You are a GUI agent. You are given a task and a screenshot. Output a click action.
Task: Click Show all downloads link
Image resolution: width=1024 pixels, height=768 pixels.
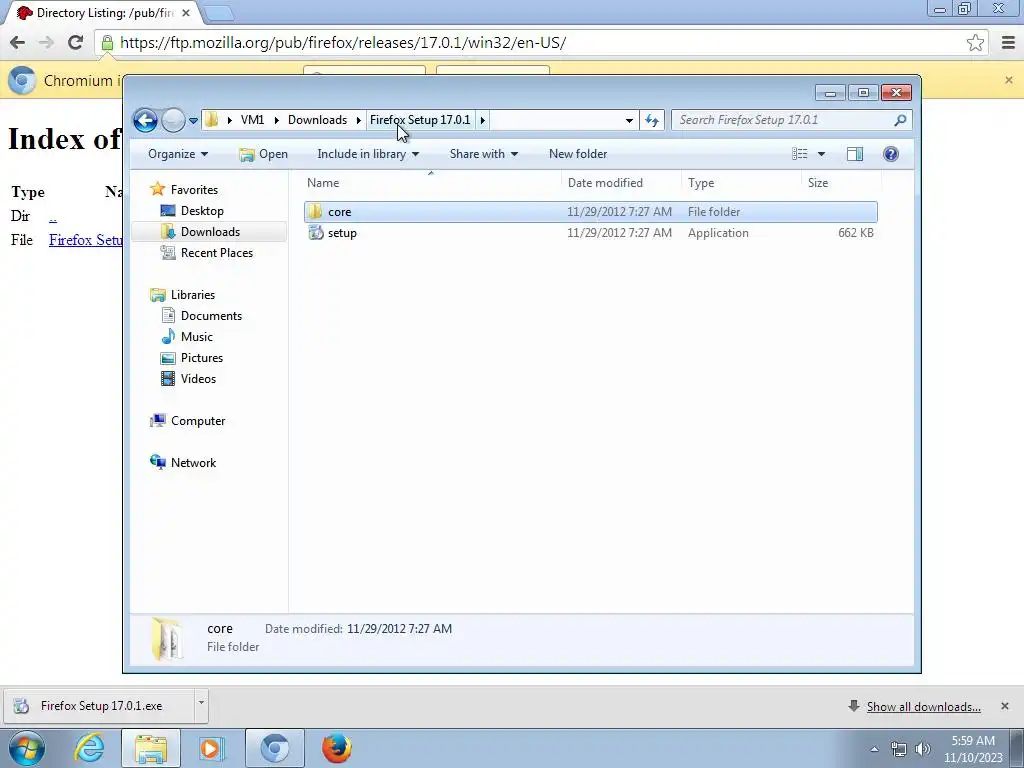pyautogui.click(x=923, y=707)
